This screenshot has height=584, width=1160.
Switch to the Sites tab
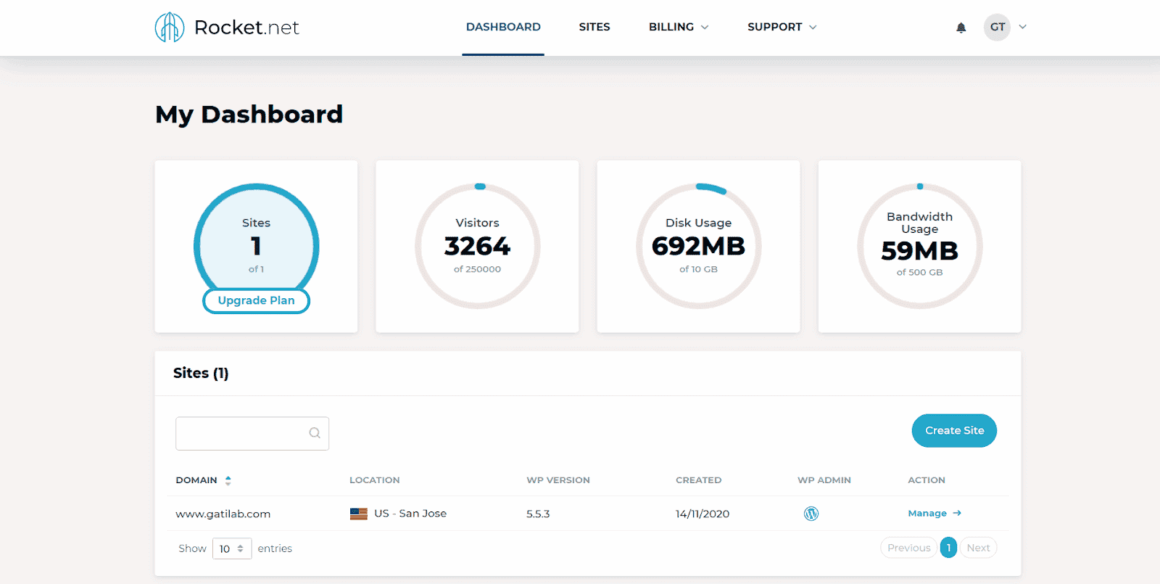coord(594,27)
